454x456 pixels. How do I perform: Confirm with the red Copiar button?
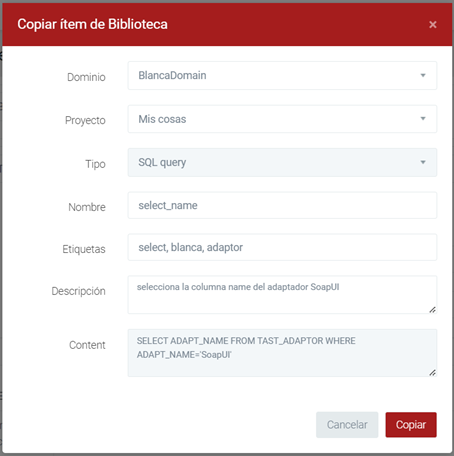tap(411, 425)
